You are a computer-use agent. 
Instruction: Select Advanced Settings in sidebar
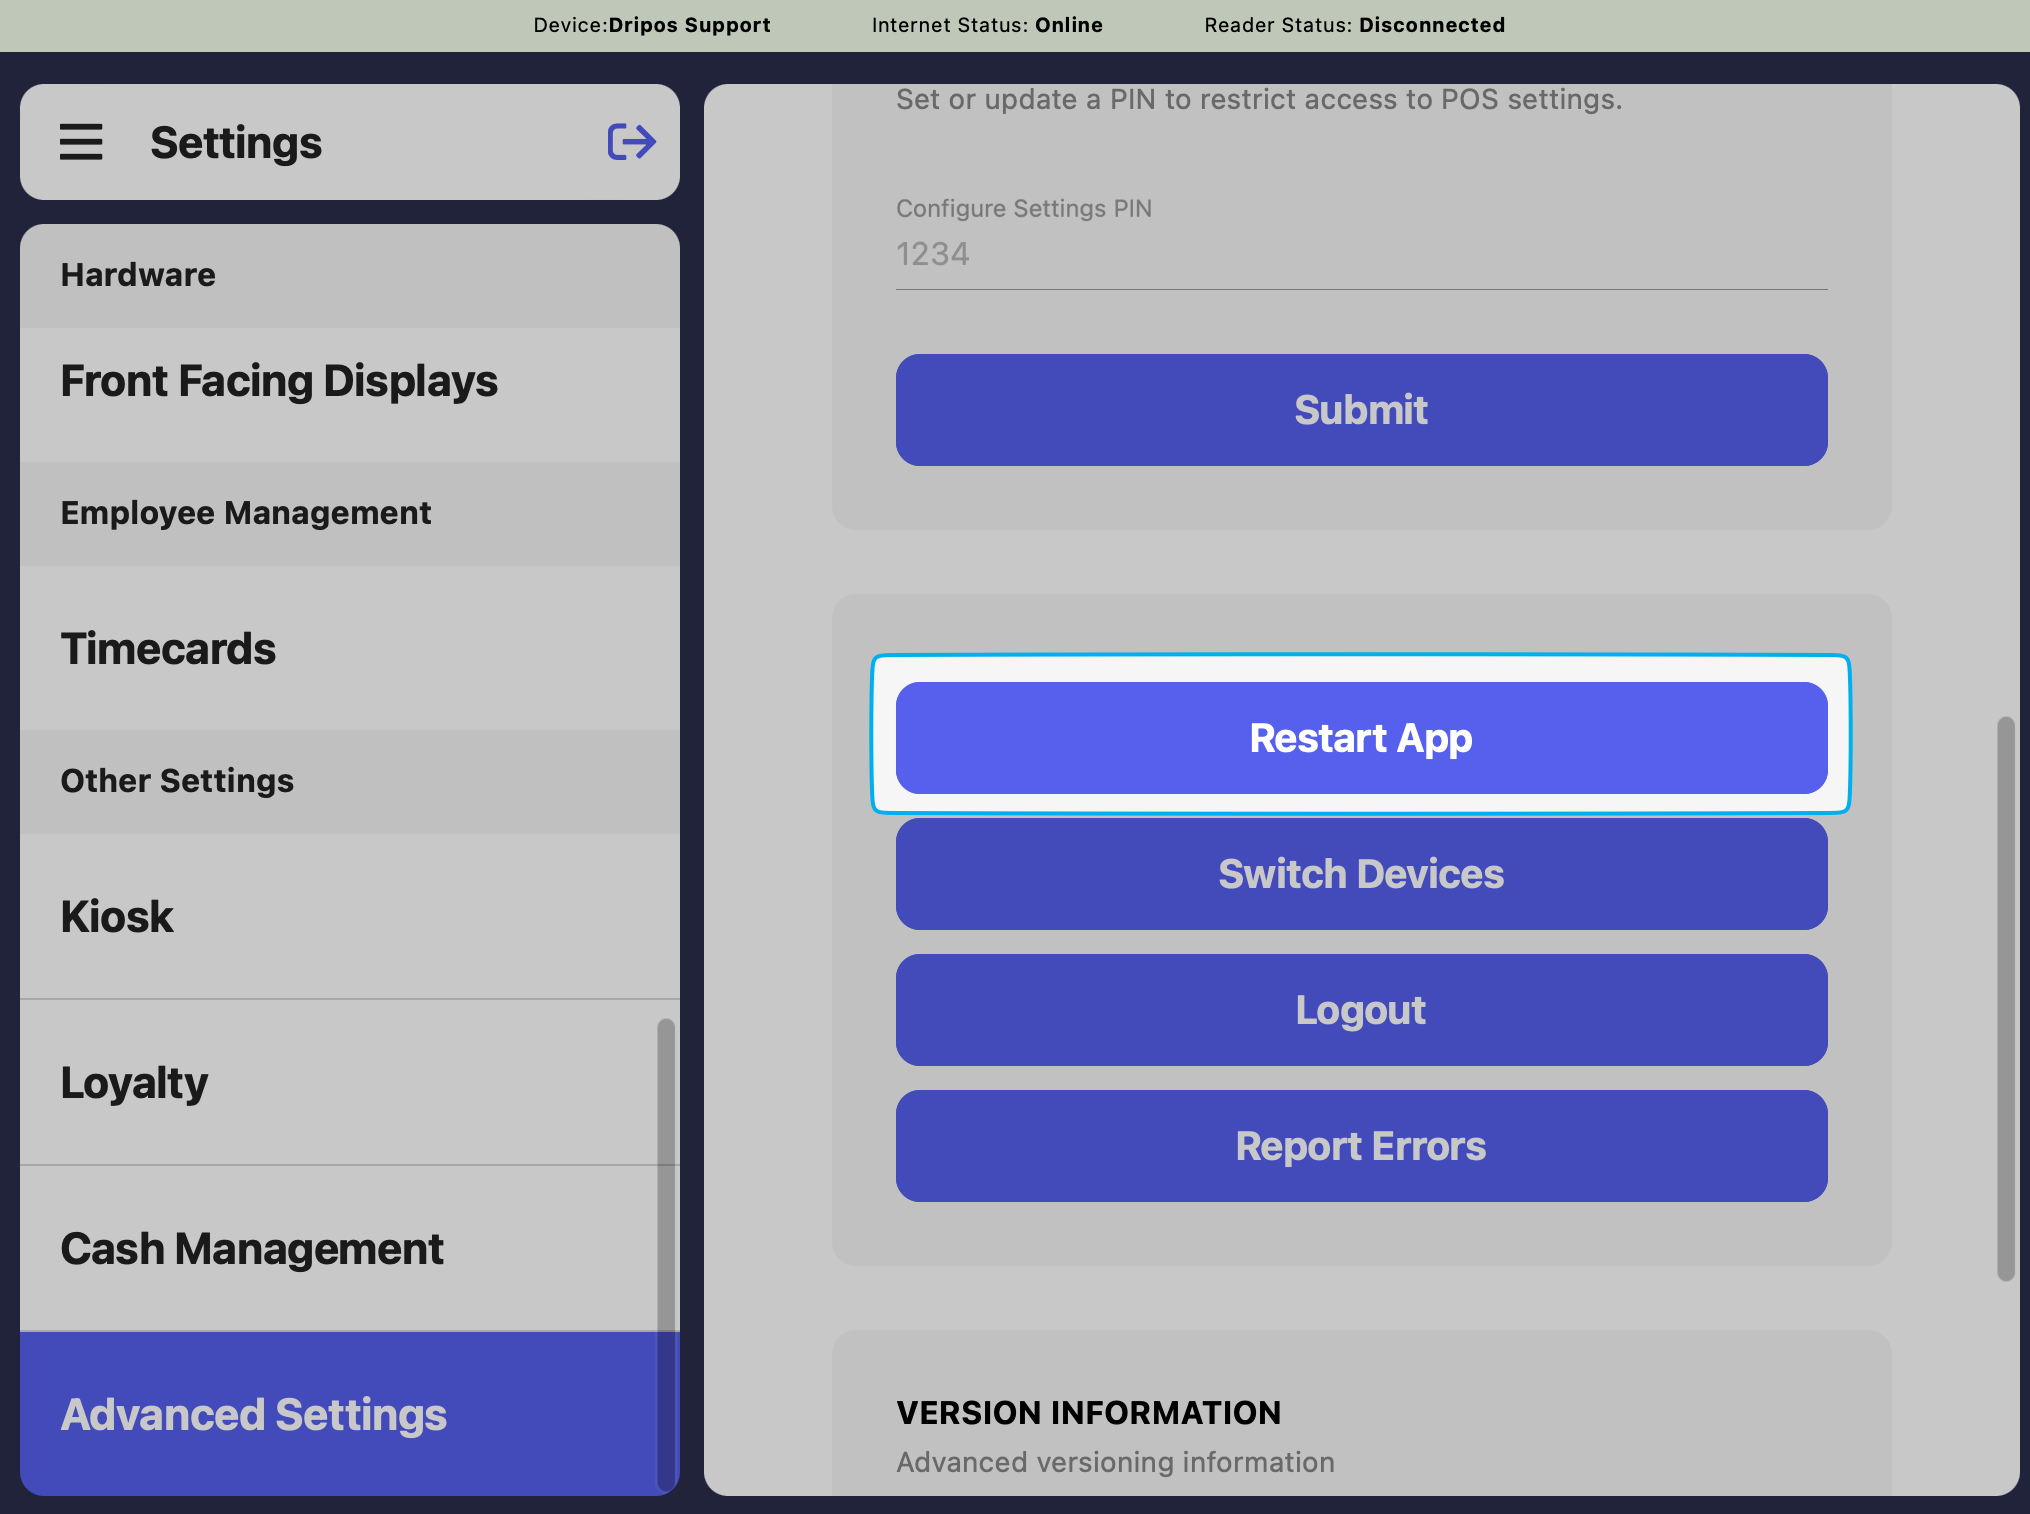coord(253,1415)
